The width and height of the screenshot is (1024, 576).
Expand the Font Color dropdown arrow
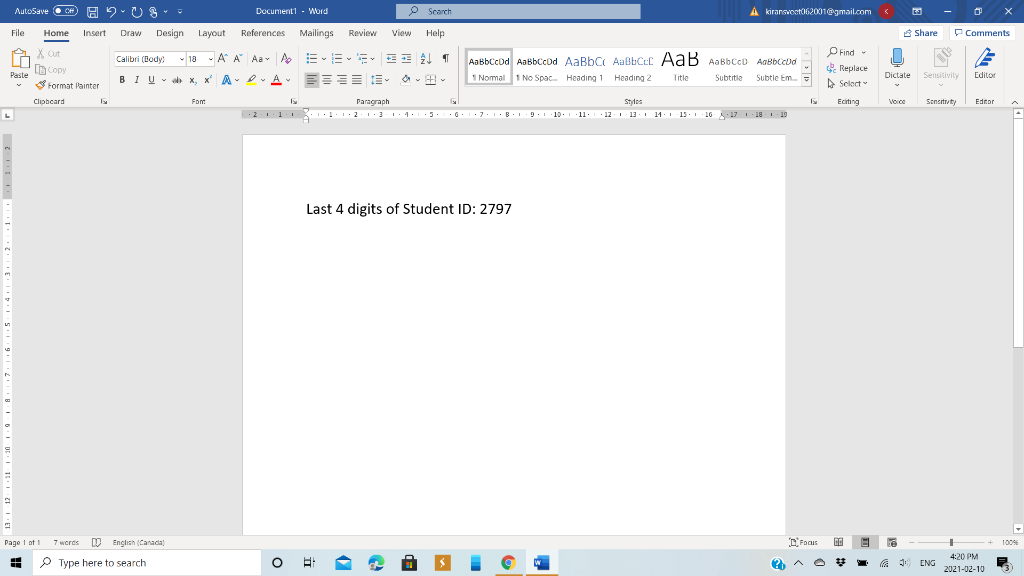(x=287, y=78)
